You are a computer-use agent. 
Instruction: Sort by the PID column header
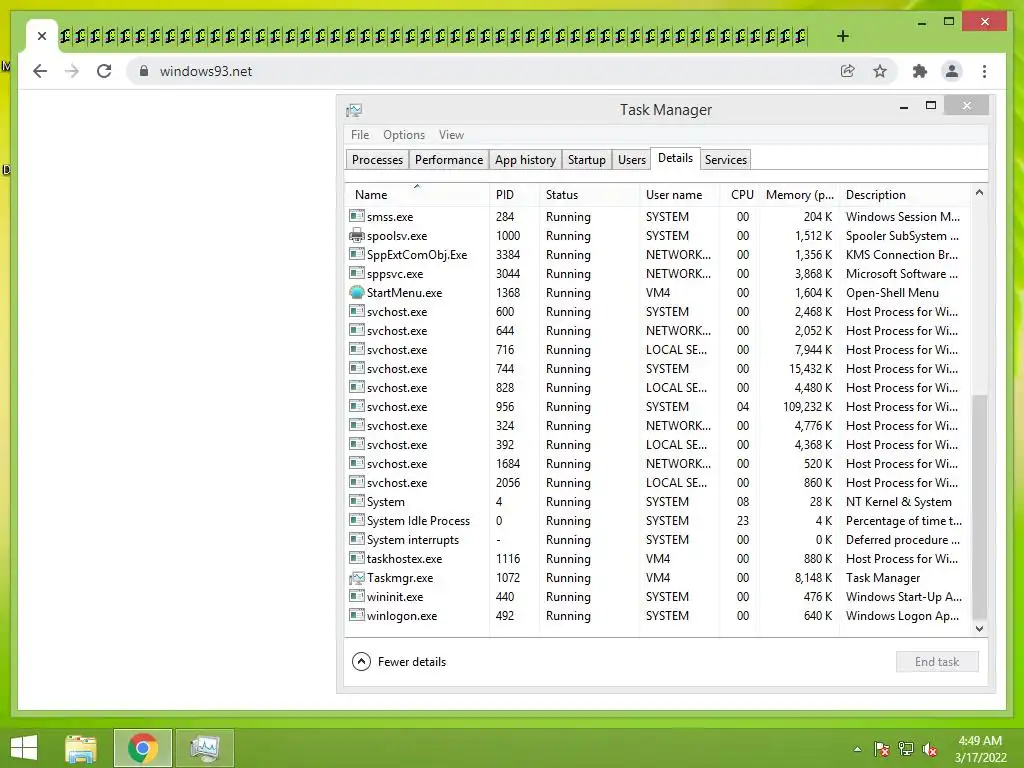click(x=514, y=195)
